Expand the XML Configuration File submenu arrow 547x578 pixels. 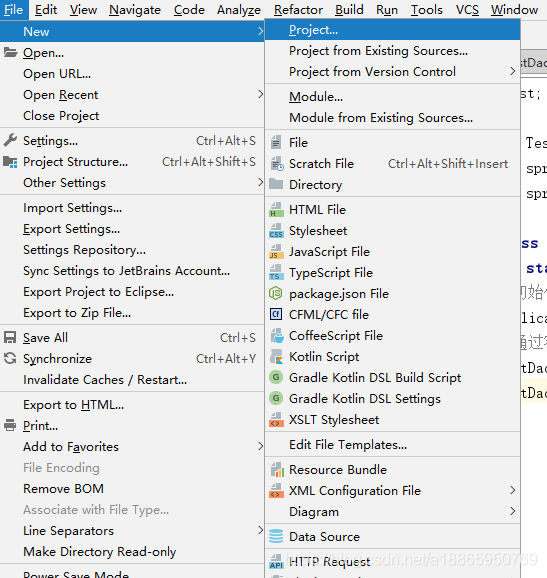[x=512, y=490]
